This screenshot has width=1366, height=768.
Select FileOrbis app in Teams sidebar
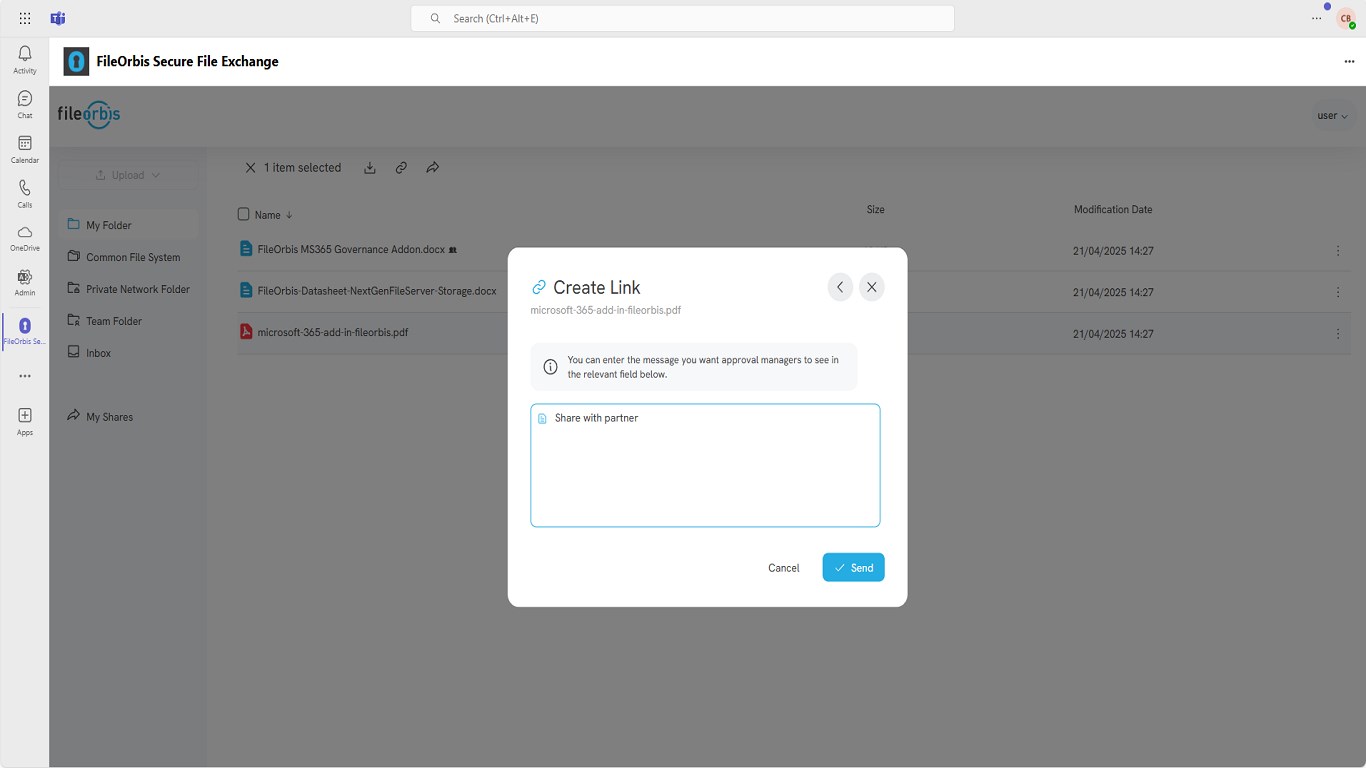click(25, 331)
